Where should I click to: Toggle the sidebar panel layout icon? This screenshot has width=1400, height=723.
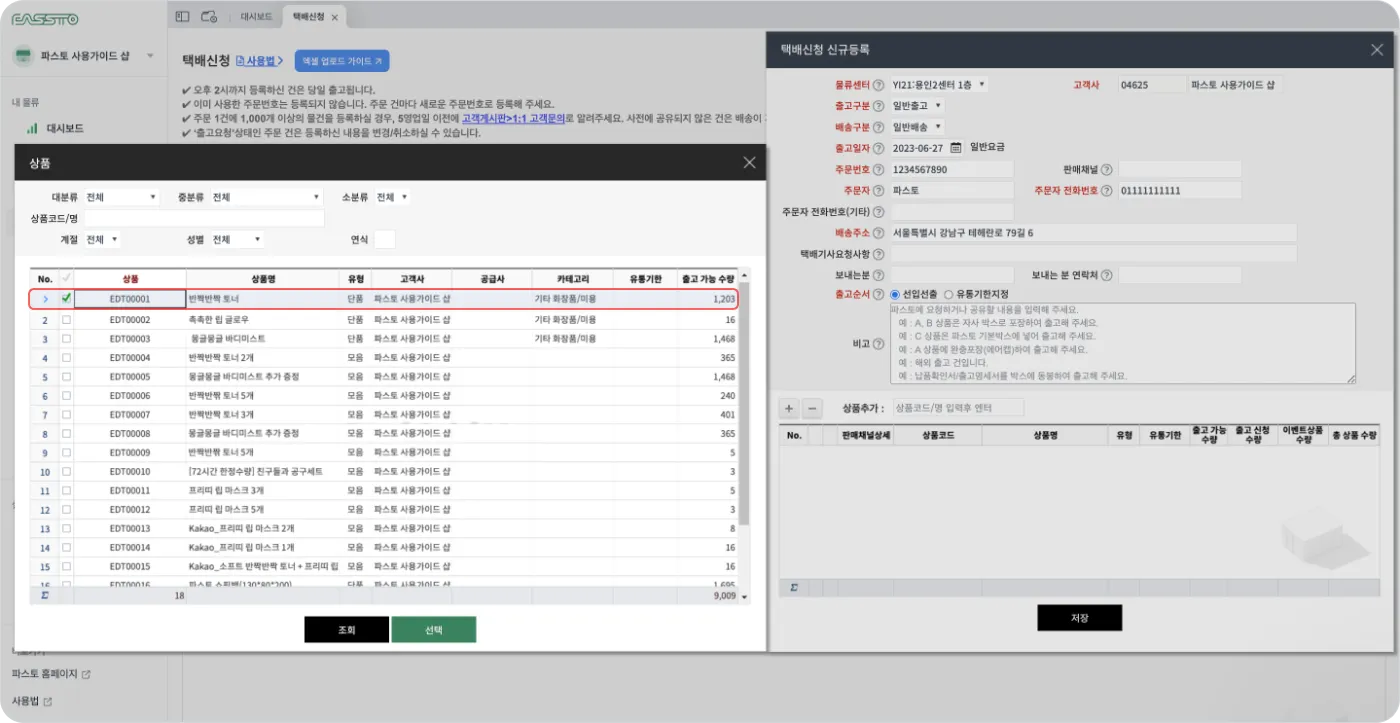pos(182,17)
